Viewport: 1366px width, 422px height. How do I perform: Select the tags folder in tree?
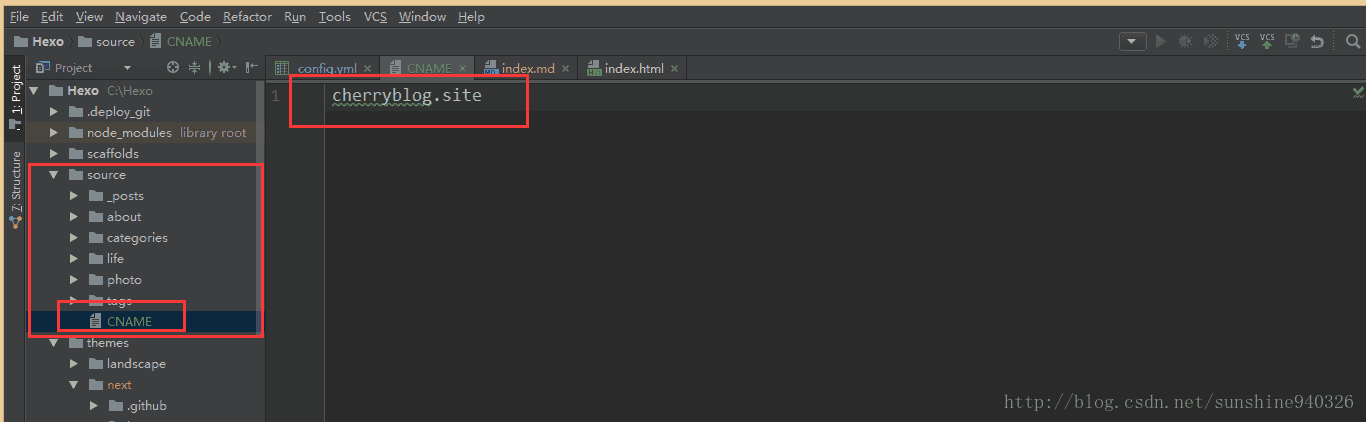pos(119,300)
